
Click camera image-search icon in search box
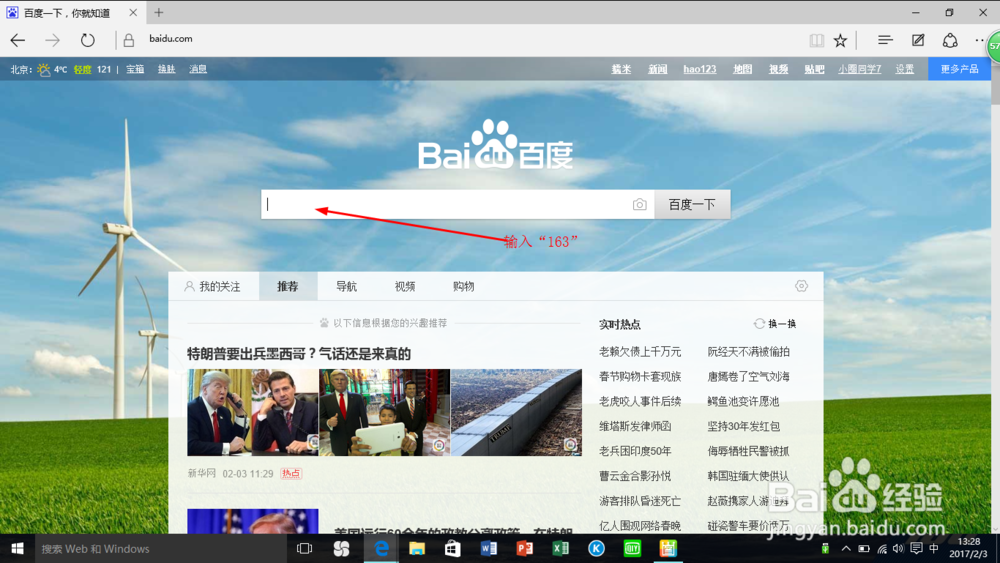640,204
